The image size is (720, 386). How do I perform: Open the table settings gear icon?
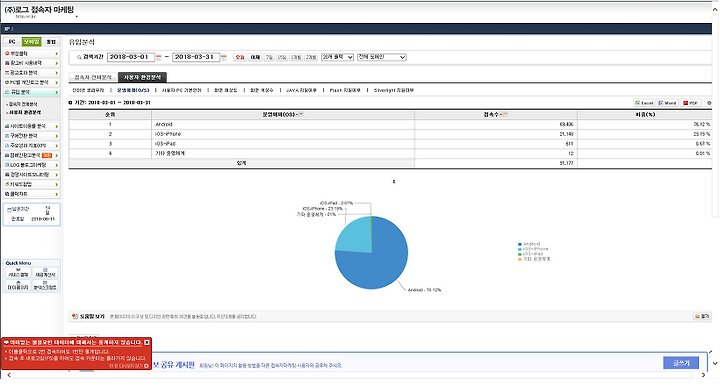coord(709,103)
